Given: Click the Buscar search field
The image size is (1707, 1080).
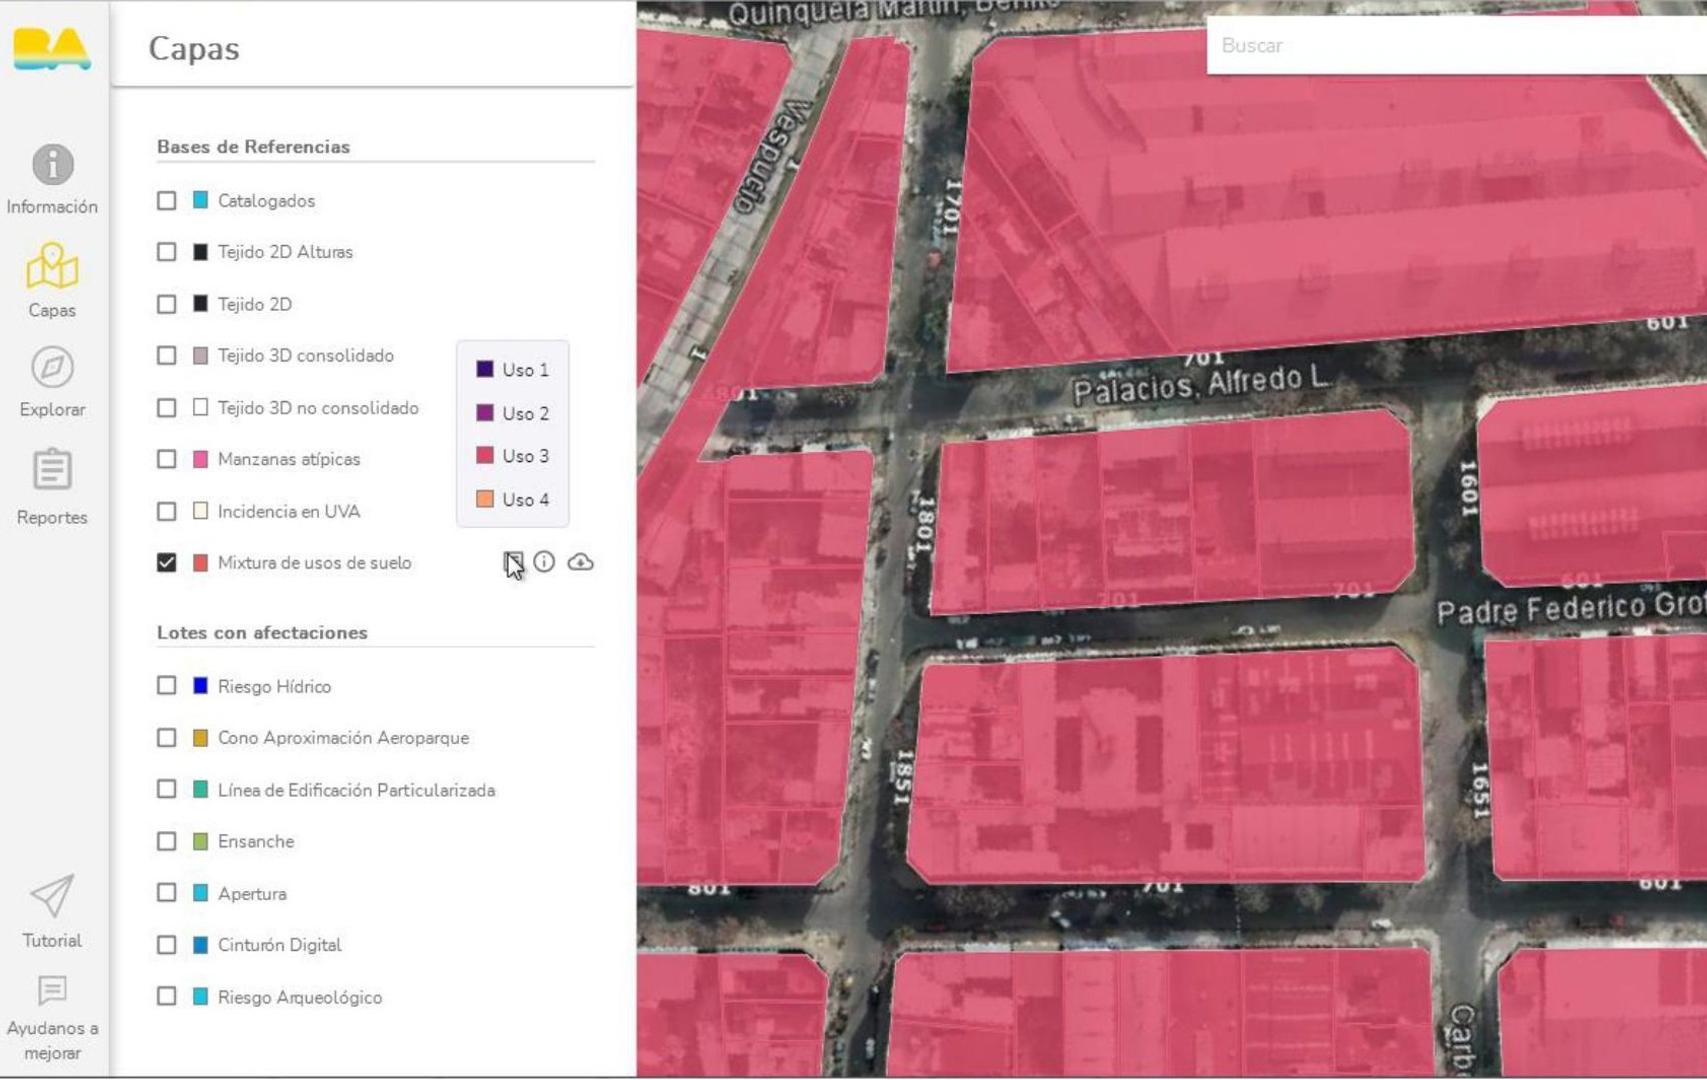Looking at the screenshot, I should coord(1450,46).
